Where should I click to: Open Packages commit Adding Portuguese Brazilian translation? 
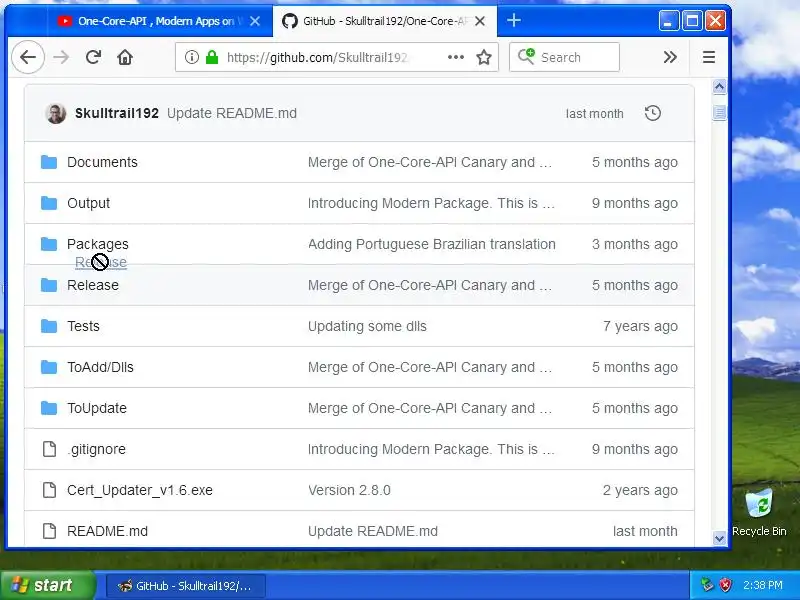click(x=432, y=244)
